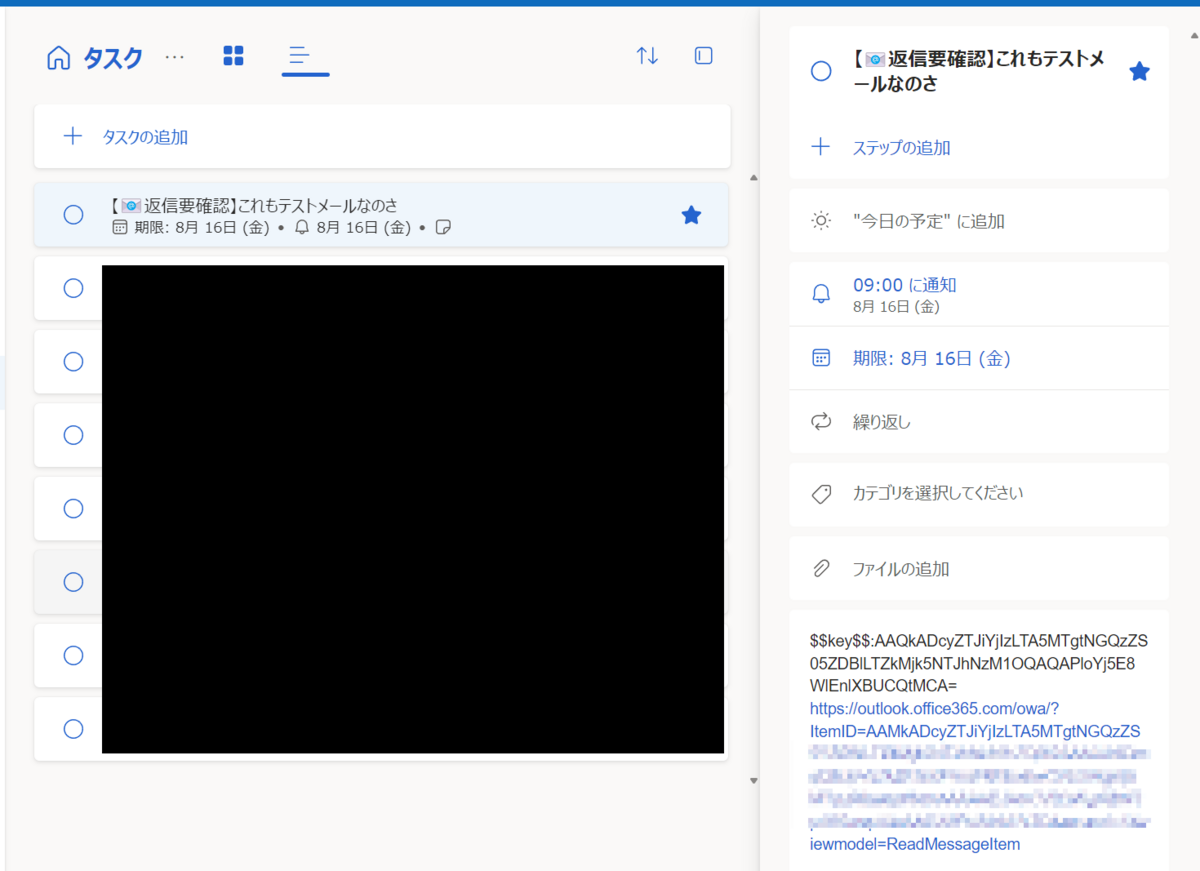Click the $$key$$ note text
This screenshot has height=871, width=1200.
click(979, 662)
